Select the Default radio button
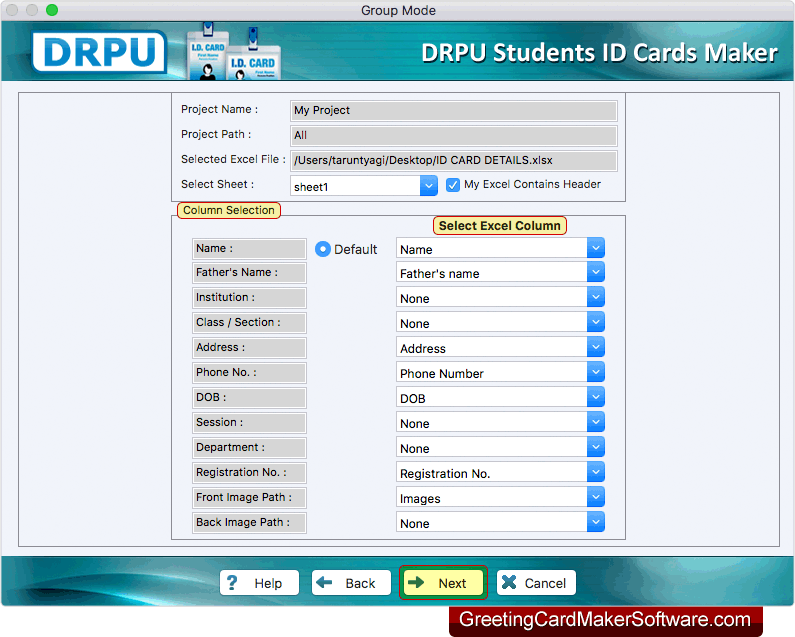This screenshot has height=637, width=795. (x=322, y=249)
